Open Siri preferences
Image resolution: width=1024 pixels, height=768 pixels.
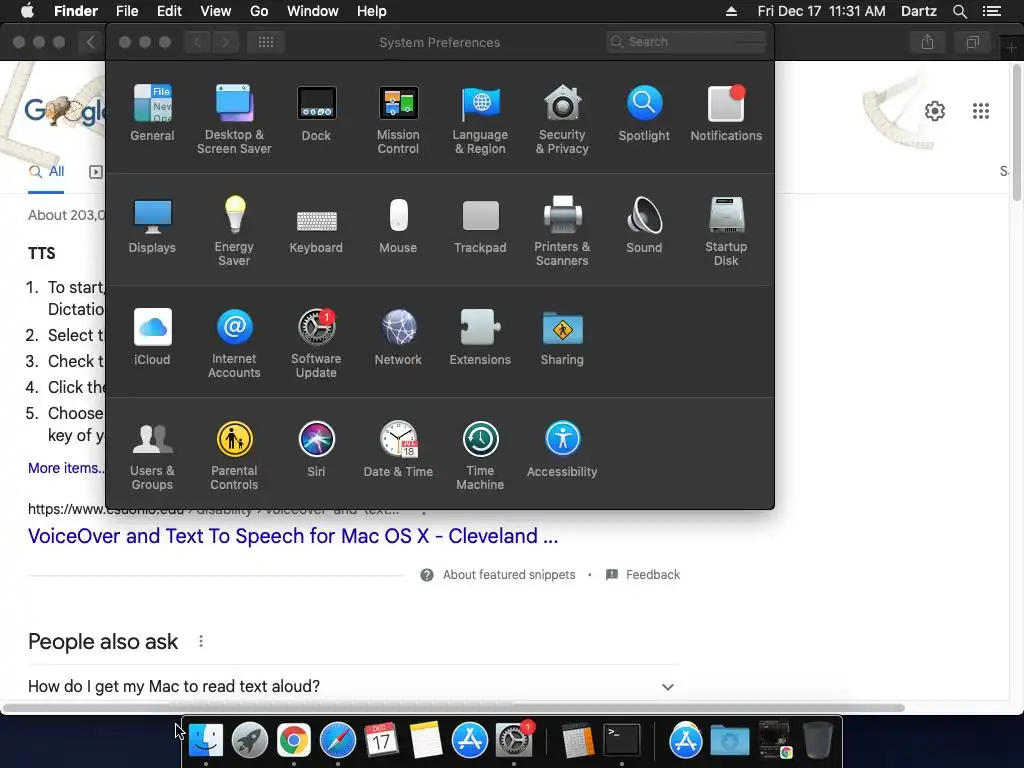pos(316,449)
